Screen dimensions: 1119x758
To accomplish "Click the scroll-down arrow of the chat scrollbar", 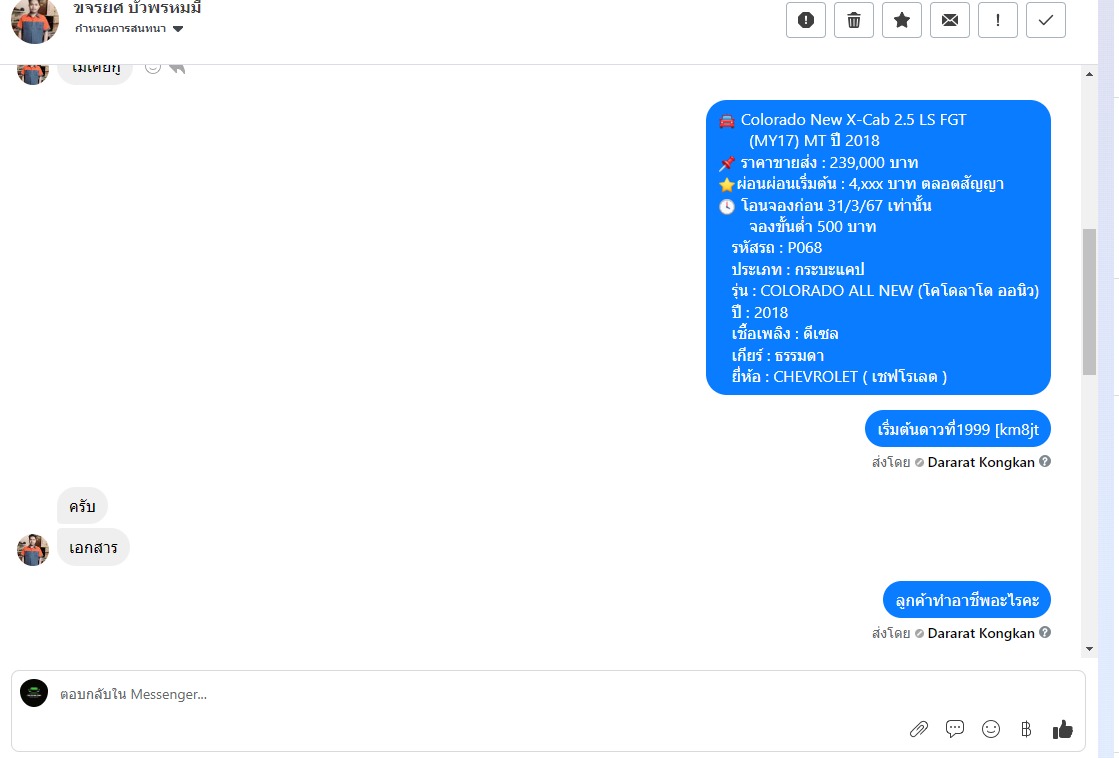I will click(1089, 649).
